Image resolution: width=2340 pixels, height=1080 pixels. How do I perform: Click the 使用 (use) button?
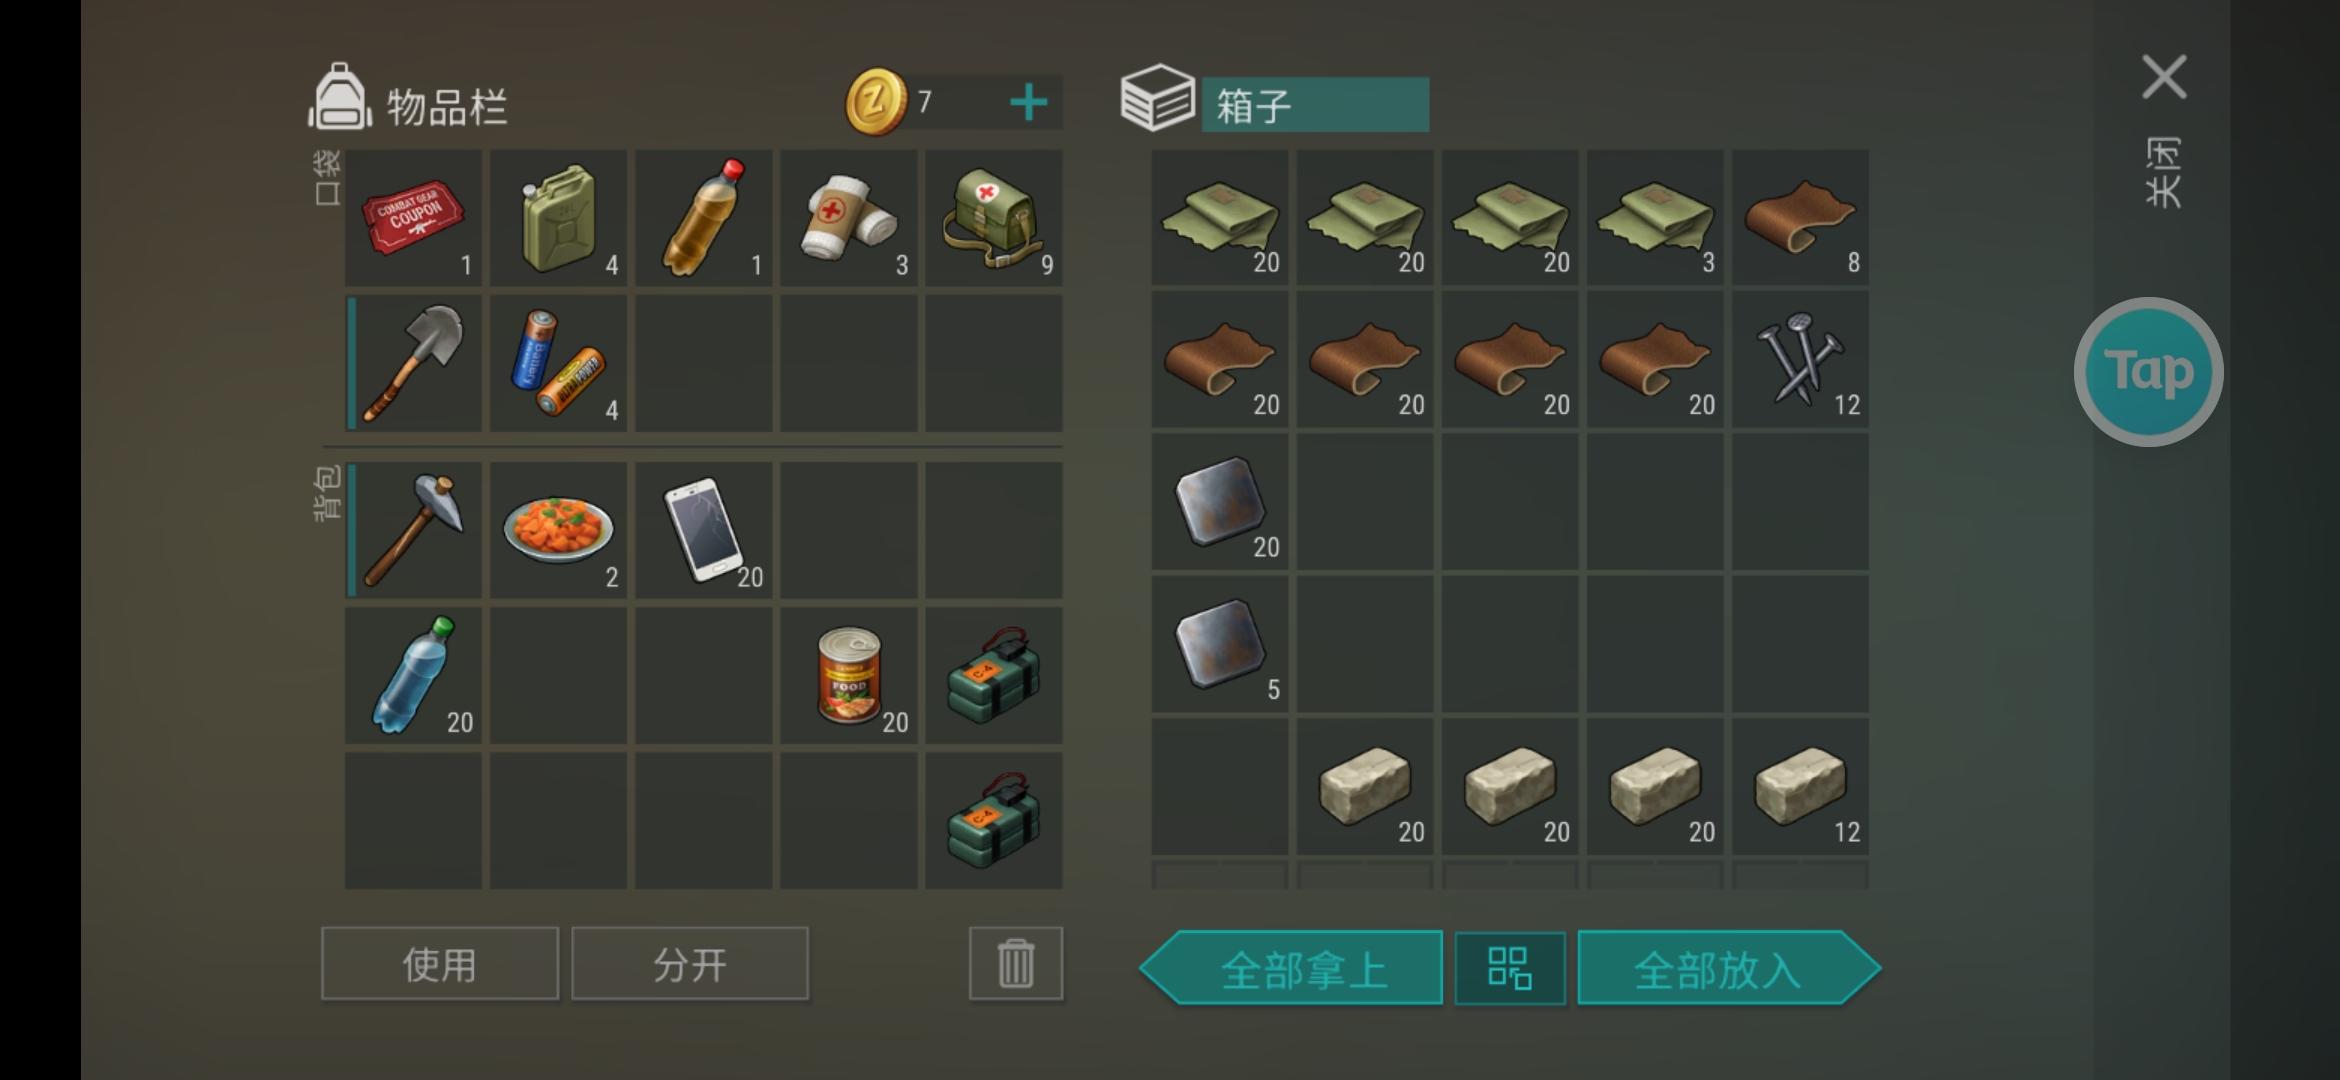(x=439, y=963)
